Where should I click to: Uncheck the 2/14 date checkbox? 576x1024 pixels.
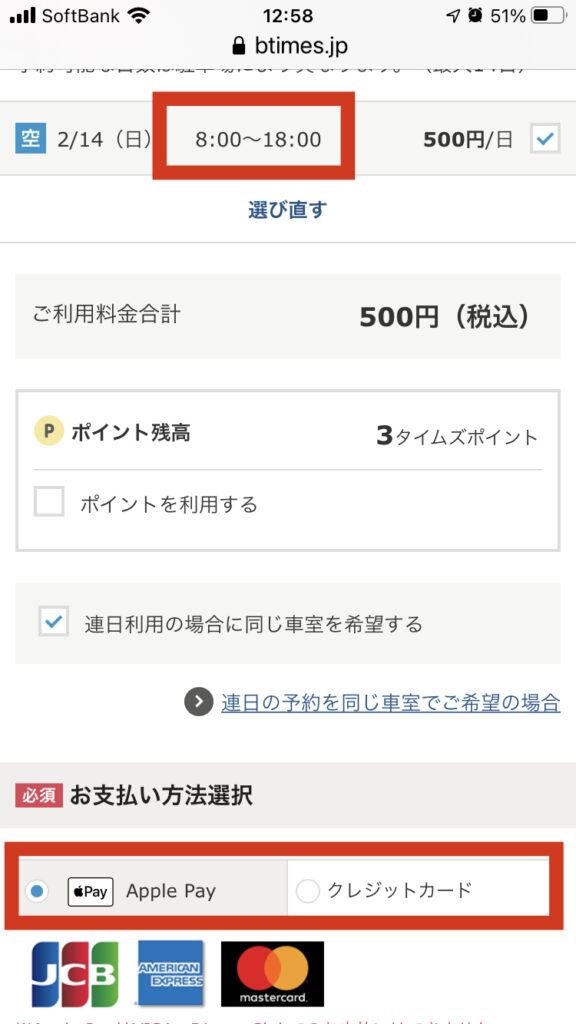545,138
